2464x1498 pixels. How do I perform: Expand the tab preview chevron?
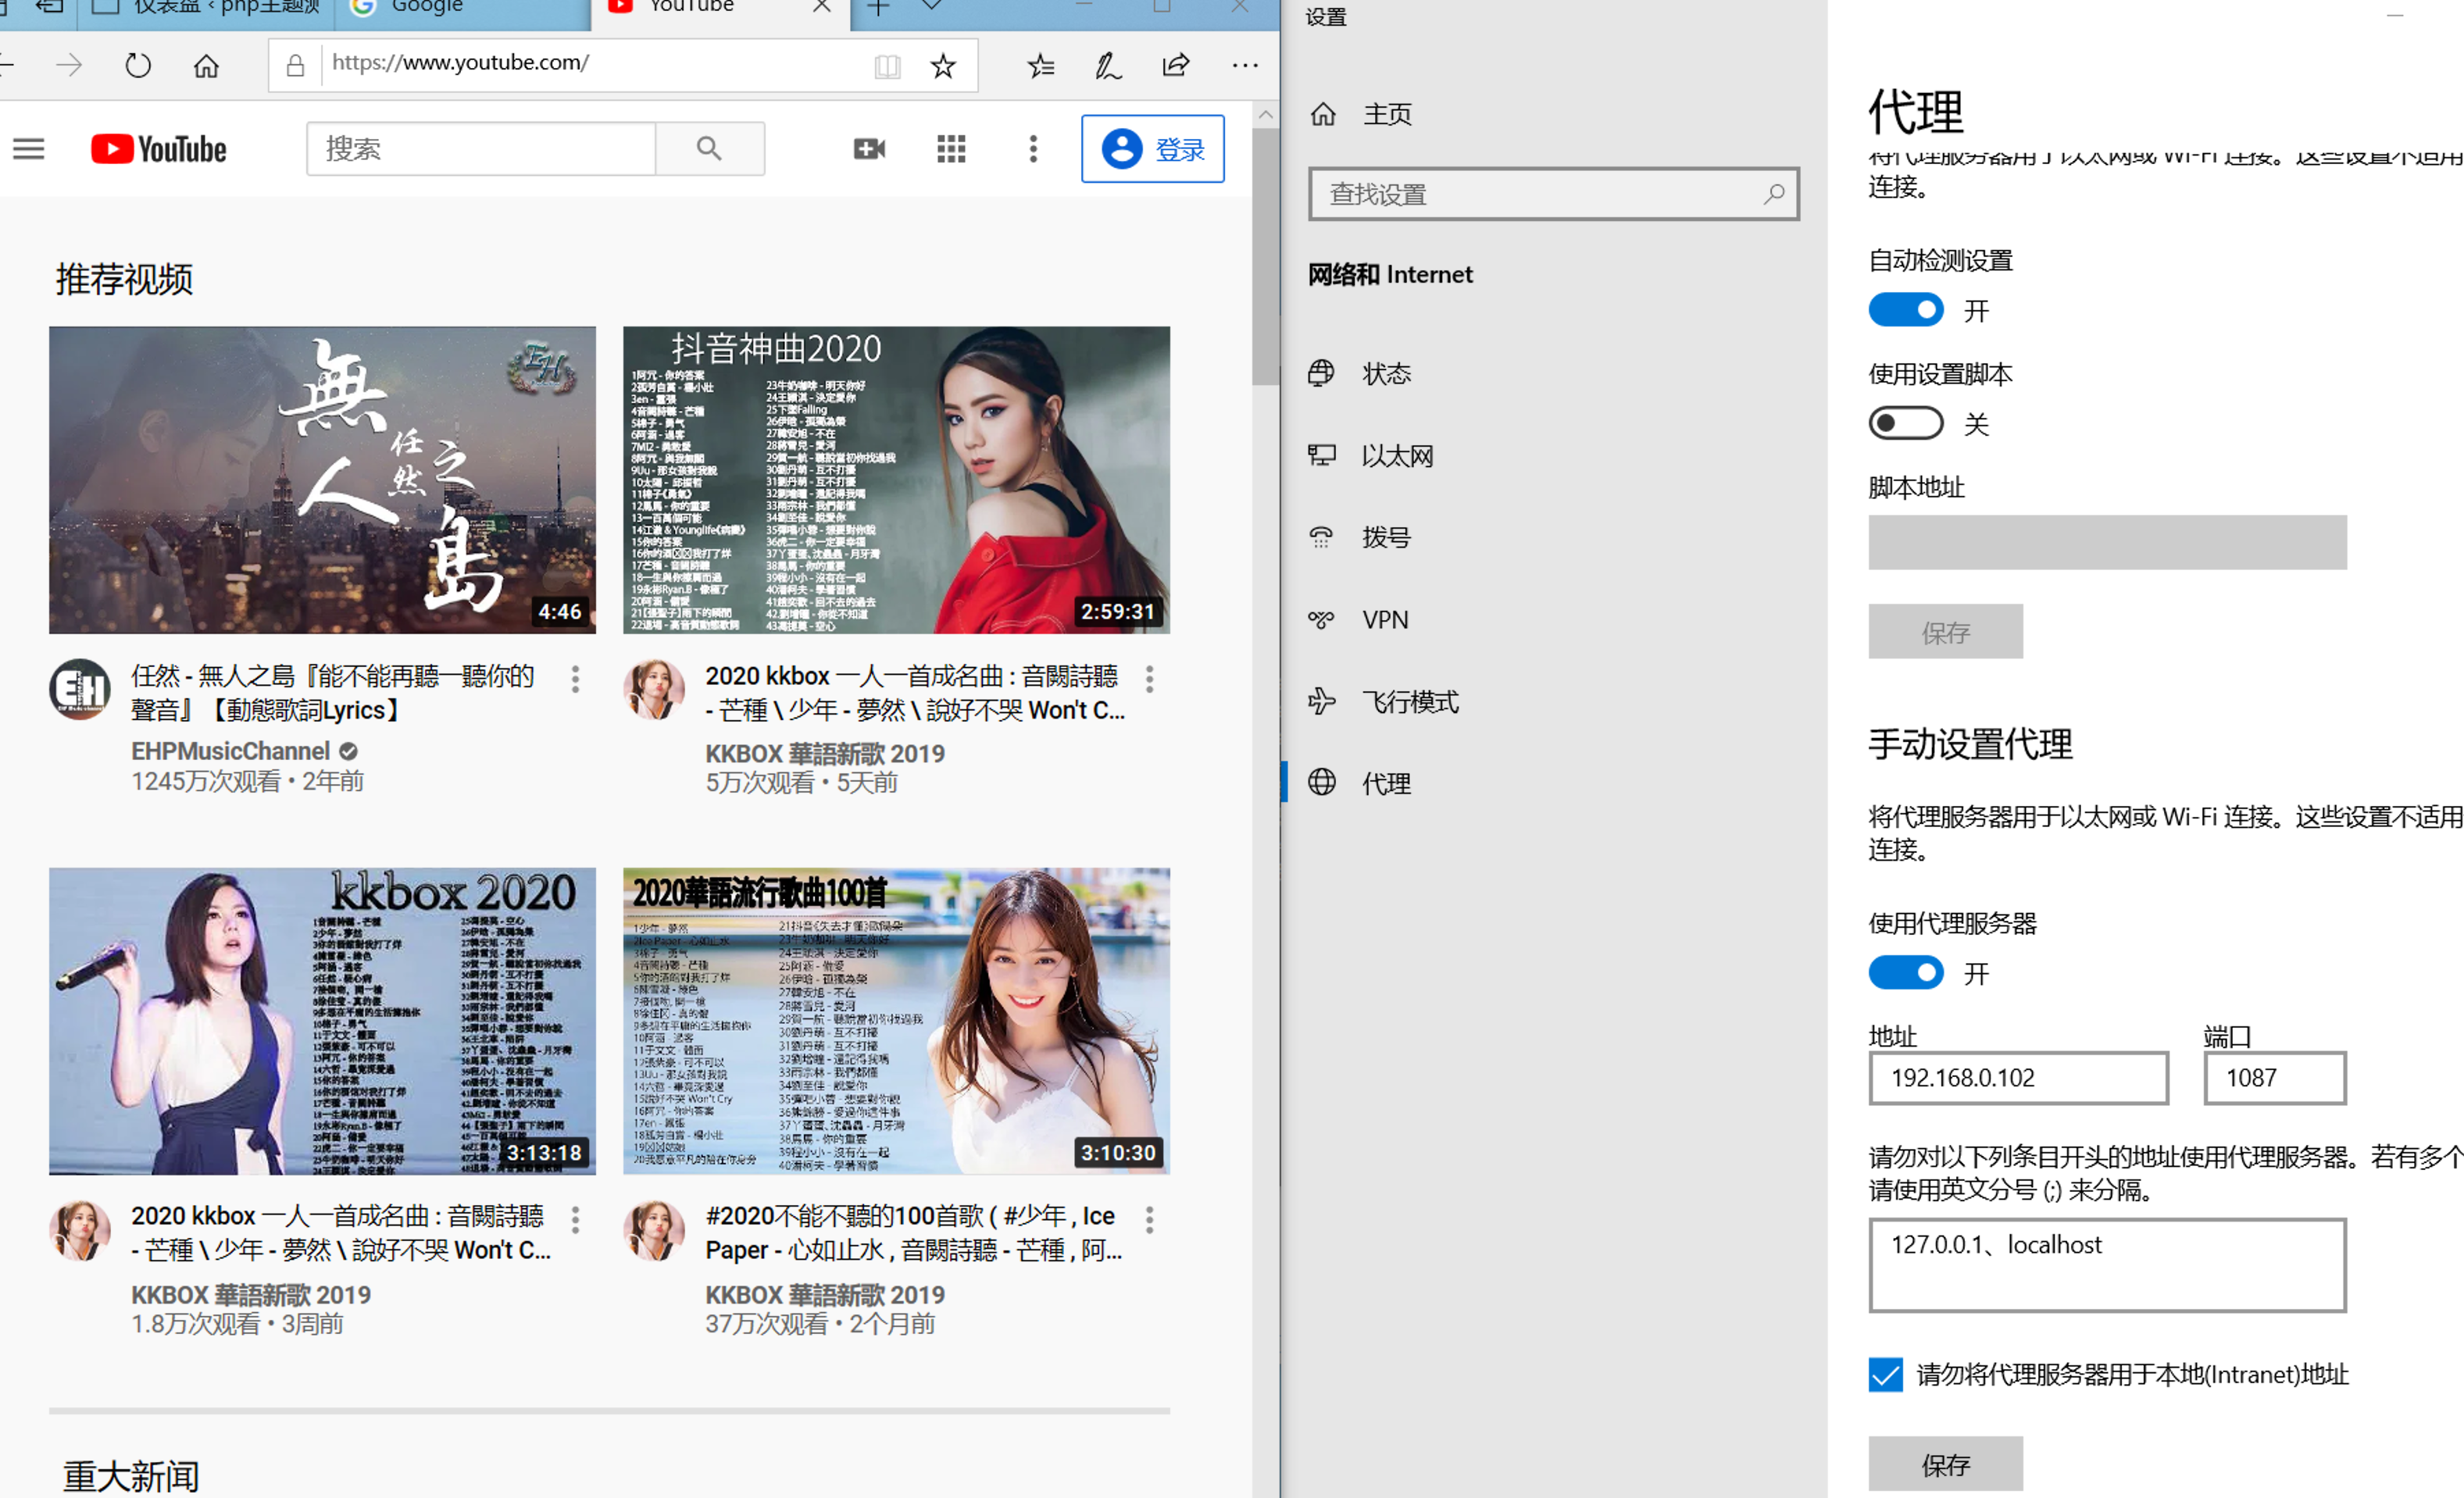(x=932, y=6)
